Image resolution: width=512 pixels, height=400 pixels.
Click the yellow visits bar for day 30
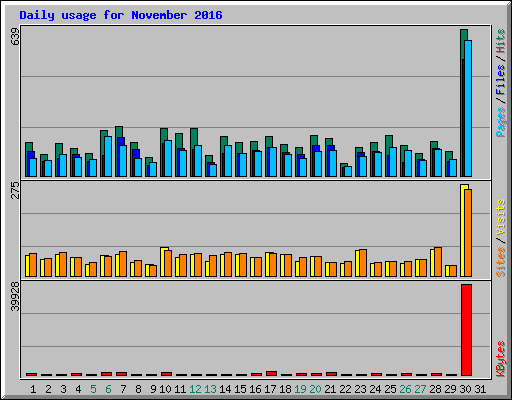coord(462,230)
